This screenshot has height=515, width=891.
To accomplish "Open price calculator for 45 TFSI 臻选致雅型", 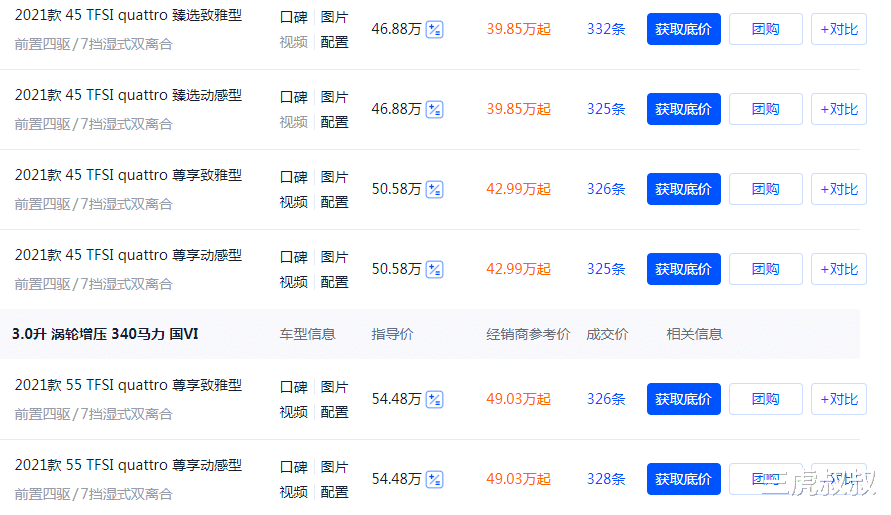I will (435, 29).
